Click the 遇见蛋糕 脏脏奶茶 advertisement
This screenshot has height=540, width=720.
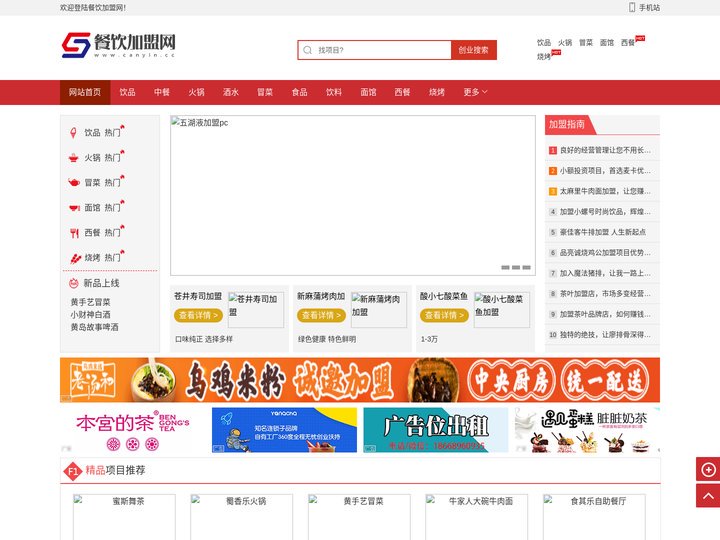tap(587, 430)
